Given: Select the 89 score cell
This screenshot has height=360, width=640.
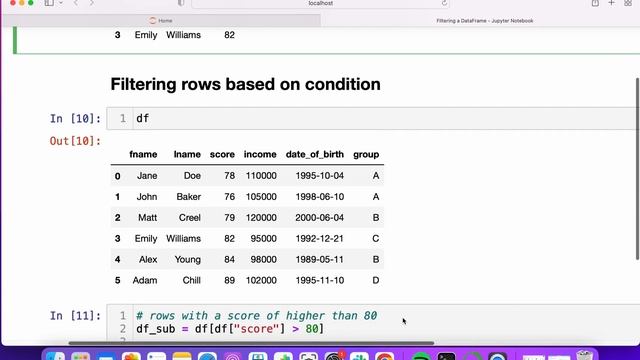Looking at the screenshot, I should (229, 280).
